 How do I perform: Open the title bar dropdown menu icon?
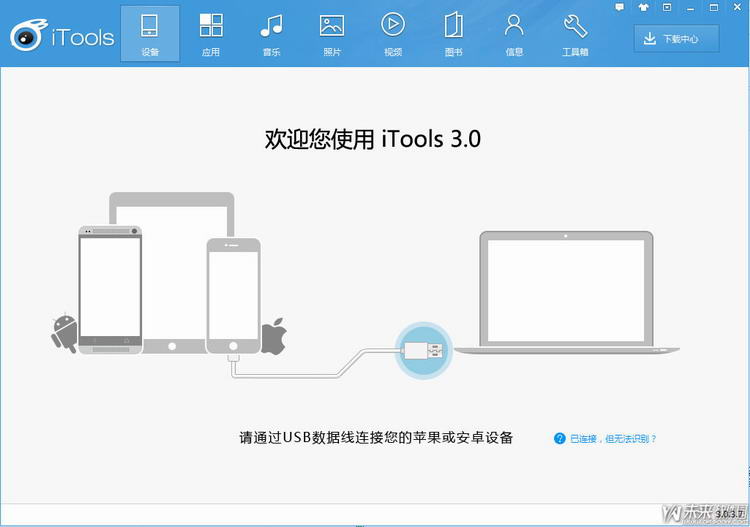tap(667, 8)
